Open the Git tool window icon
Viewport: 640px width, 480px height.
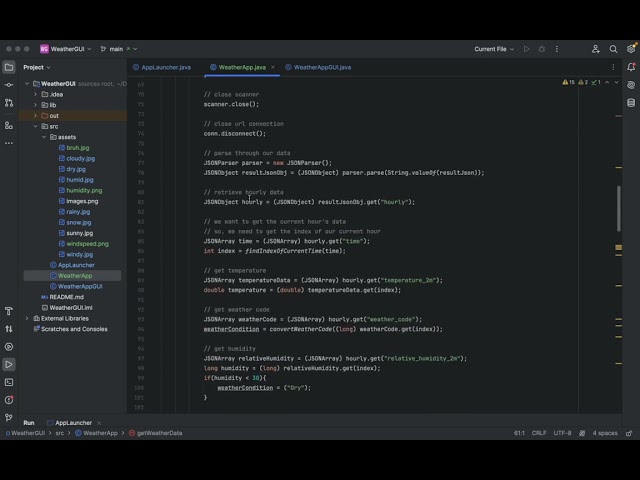click(x=9, y=418)
